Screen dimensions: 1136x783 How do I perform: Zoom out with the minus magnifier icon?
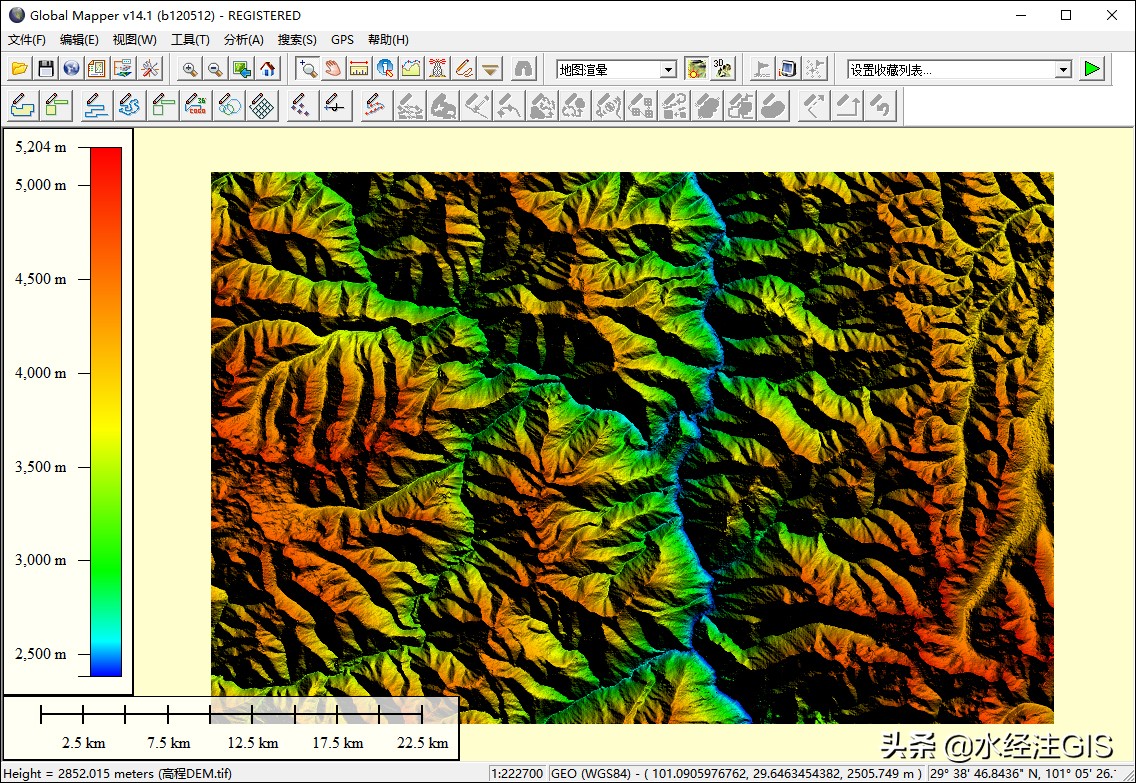click(215, 69)
